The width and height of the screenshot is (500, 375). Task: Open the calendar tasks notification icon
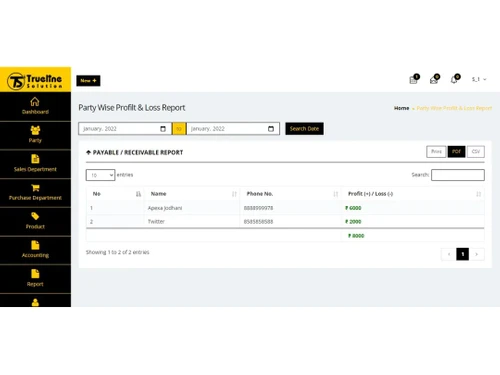(x=413, y=80)
